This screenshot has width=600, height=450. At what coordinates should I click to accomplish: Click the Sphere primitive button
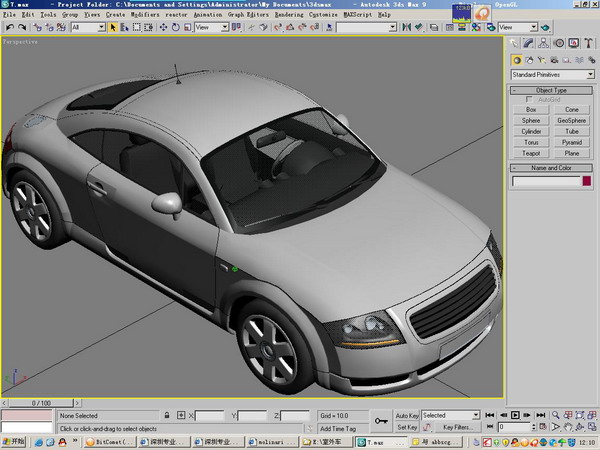(531, 121)
